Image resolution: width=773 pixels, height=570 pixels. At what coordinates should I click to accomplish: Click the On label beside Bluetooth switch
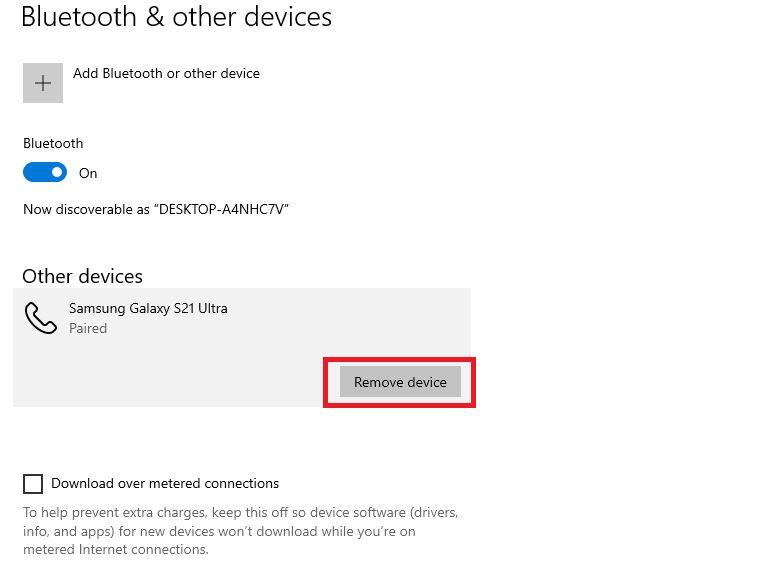coord(88,174)
